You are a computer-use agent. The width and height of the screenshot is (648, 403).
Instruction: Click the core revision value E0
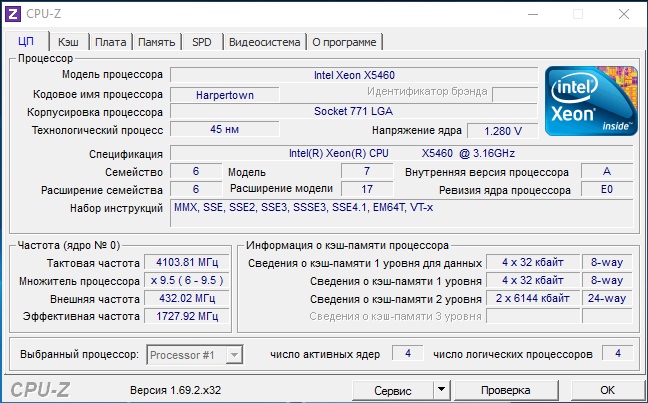[x=607, y=189]
